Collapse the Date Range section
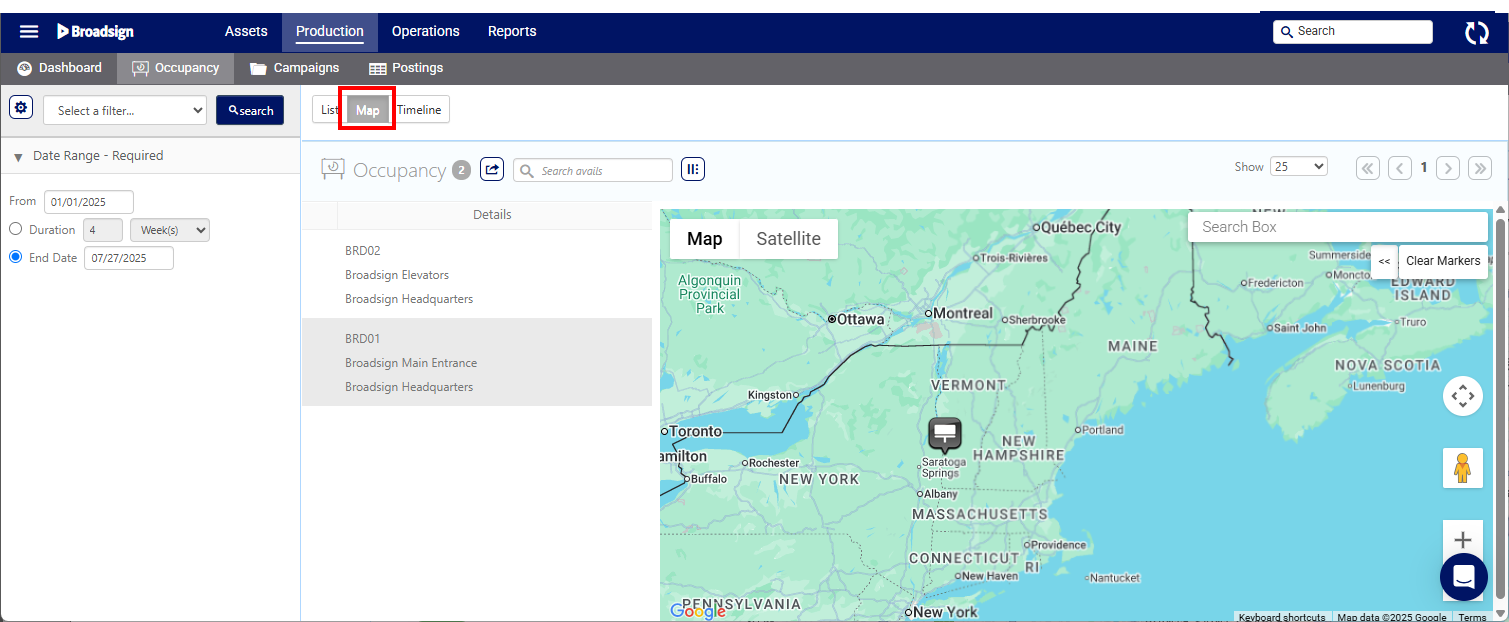 [x=18, y=157]
